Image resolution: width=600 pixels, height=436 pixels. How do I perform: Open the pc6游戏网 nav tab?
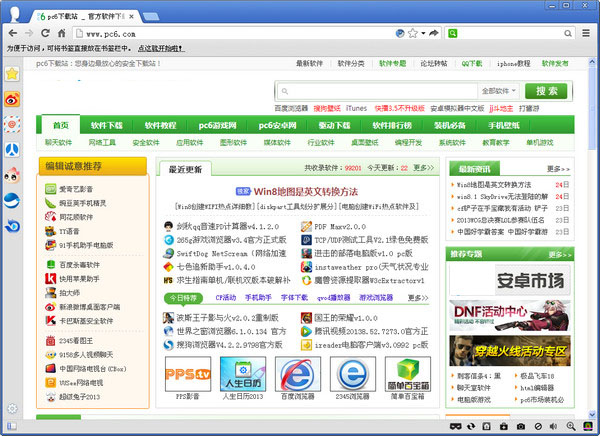[x=217, y=125]
